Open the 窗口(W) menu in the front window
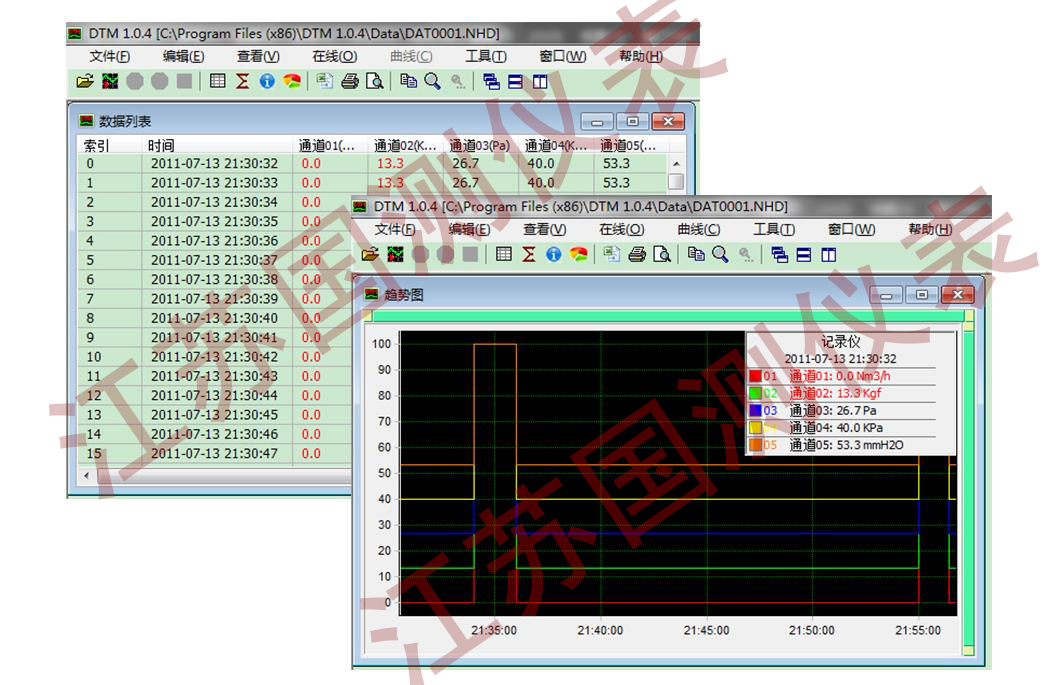This screenshot has height=685, width=1046. point(852,229)
